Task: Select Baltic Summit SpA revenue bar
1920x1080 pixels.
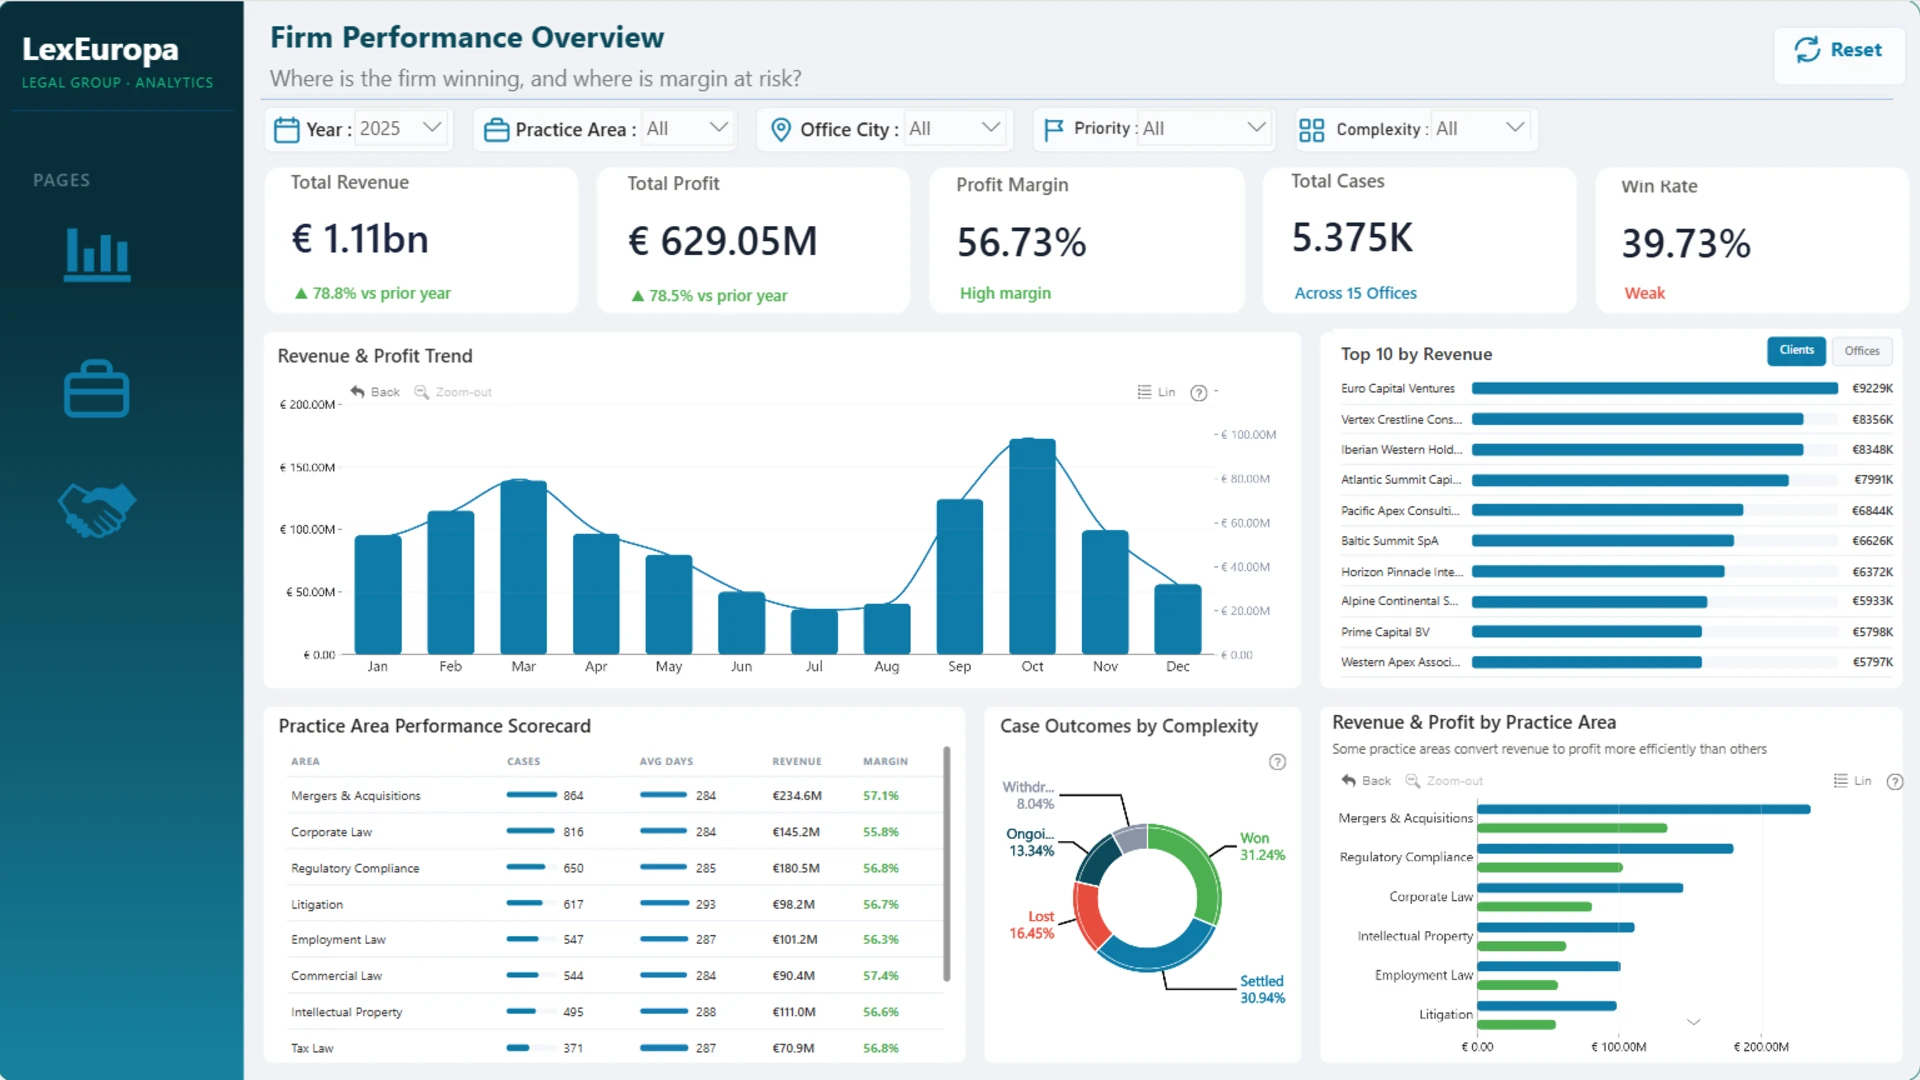Action: [1602, 541]
